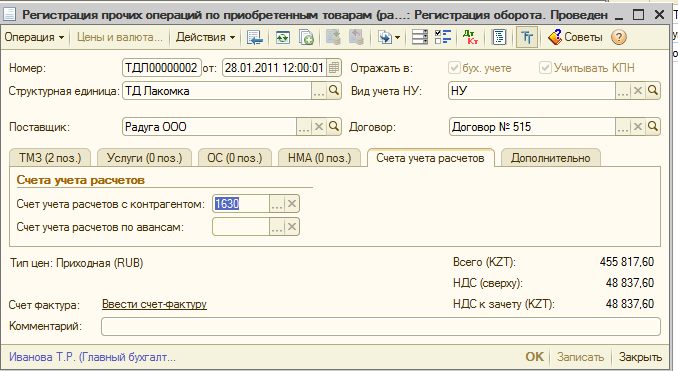Show Дт/Кт postings of the document
Viewport: 678px width, 371px height.
[470, 37]
